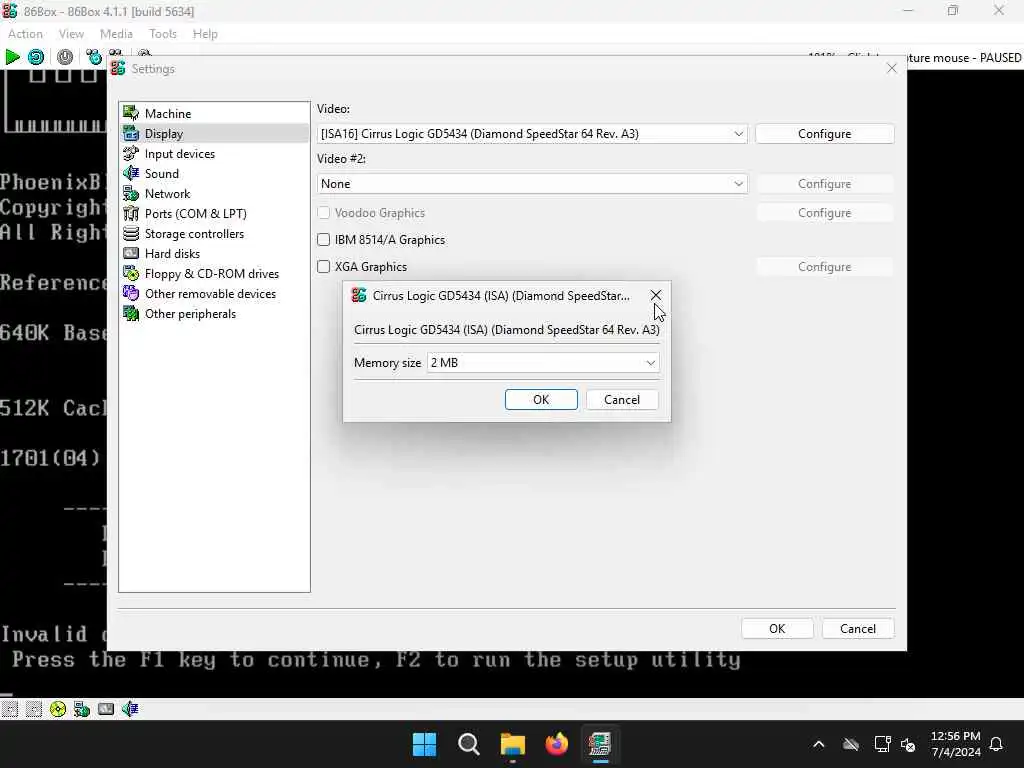Open the Tools menu

[163, 34]
